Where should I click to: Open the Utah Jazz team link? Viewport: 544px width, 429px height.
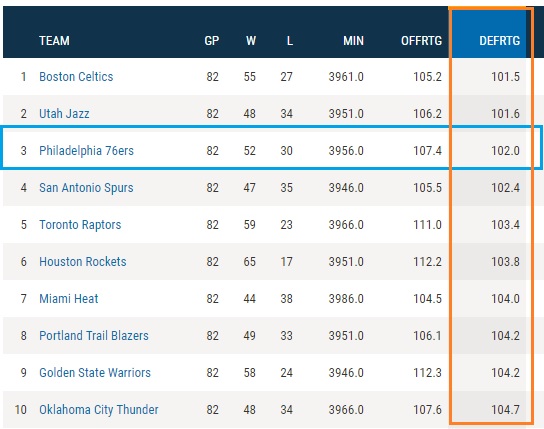(64, 114)
